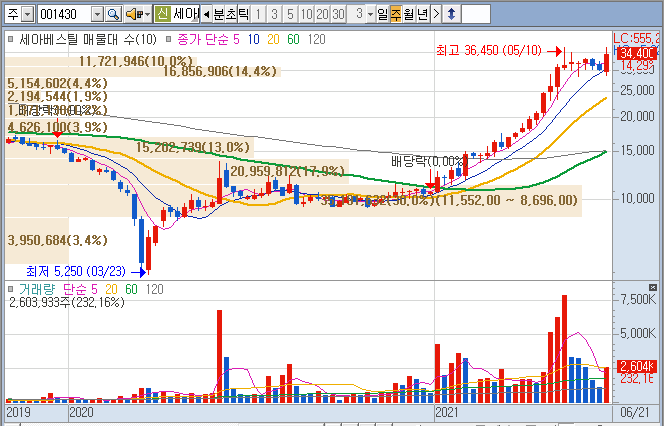Open the dropdown arrow beside the speaker icon
This screenshot has width=664, height=426.
pos(148,15)
